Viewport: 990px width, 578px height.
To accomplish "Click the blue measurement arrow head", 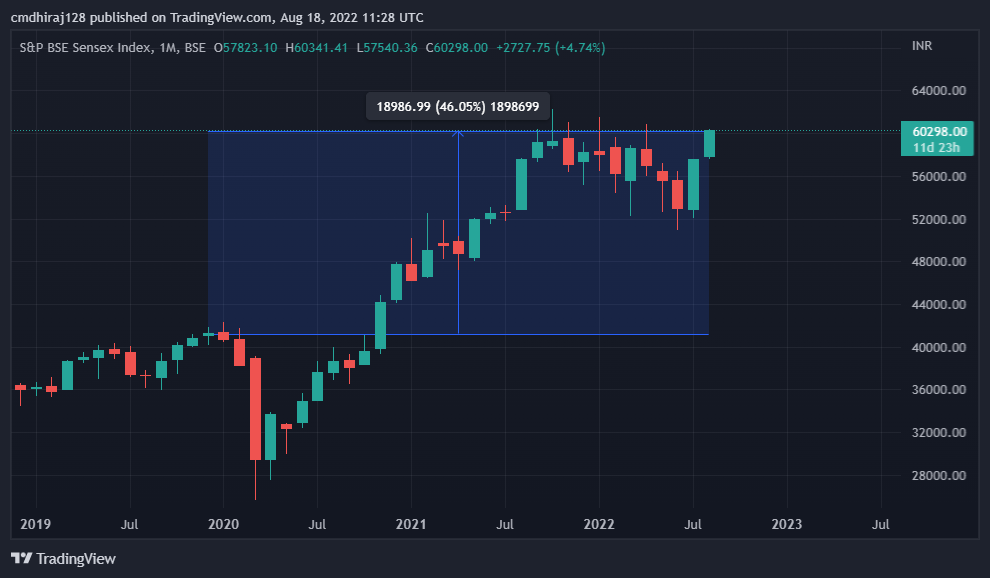I will (458, 133).
